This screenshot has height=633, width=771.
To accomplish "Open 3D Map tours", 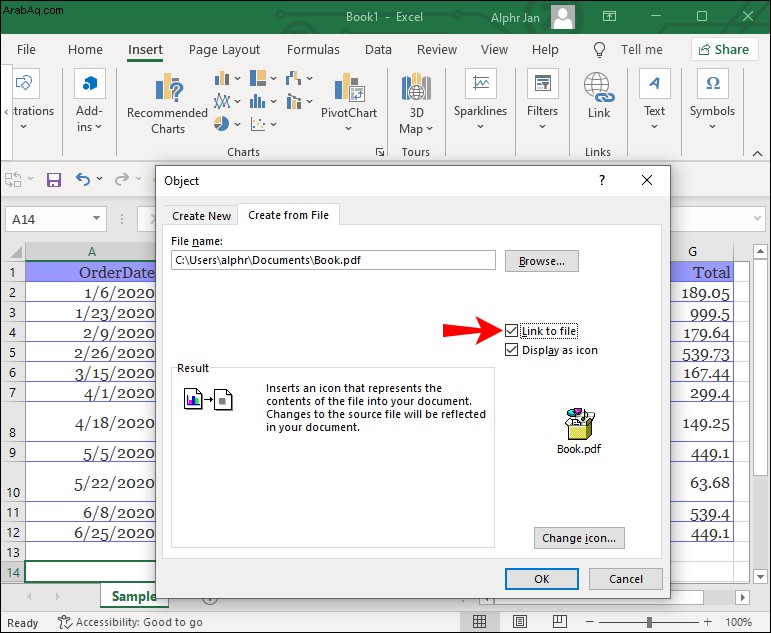I will (416, 104).
